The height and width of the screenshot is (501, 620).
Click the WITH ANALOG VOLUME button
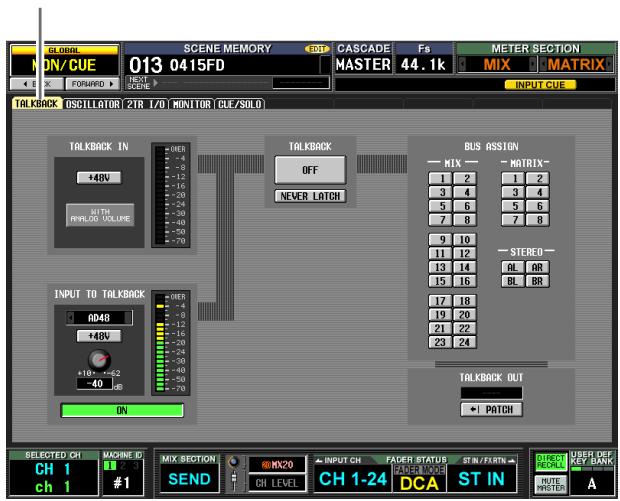(x=100, y=215)
